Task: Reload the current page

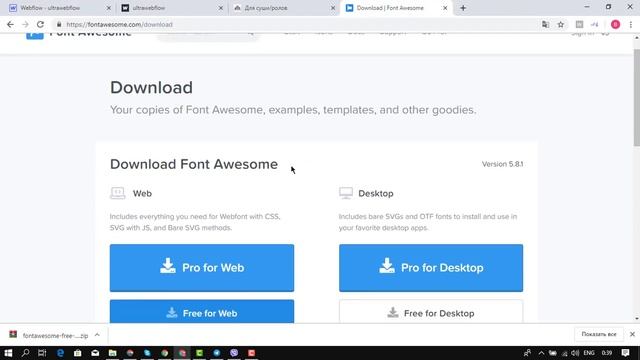Action: tap(40, 24)
